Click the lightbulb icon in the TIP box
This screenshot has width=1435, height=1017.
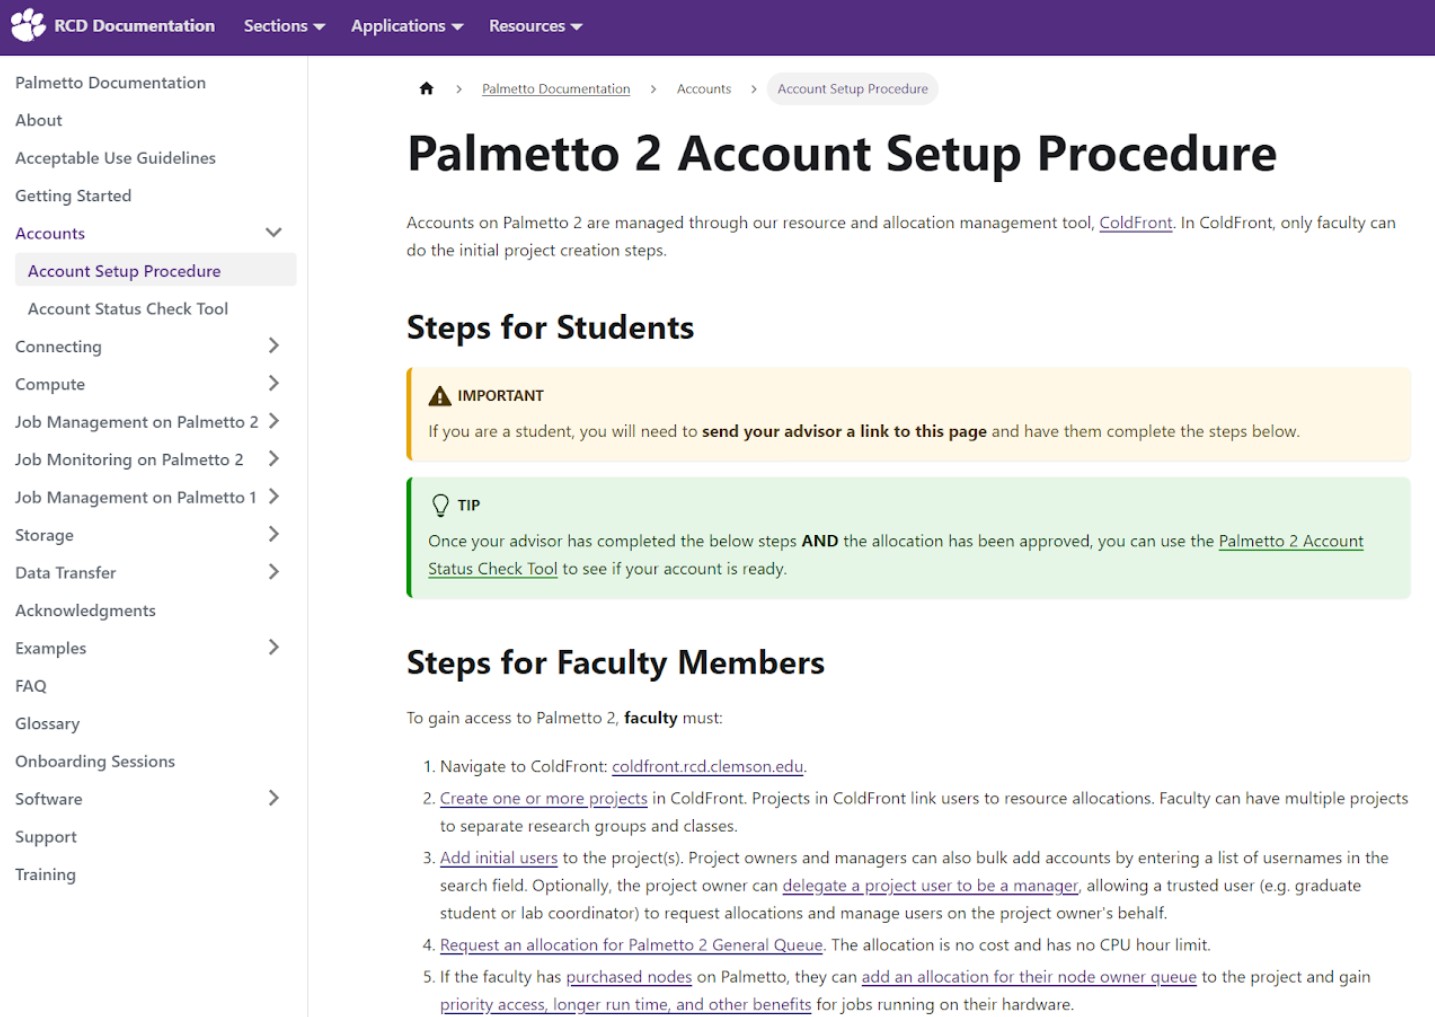441,505
